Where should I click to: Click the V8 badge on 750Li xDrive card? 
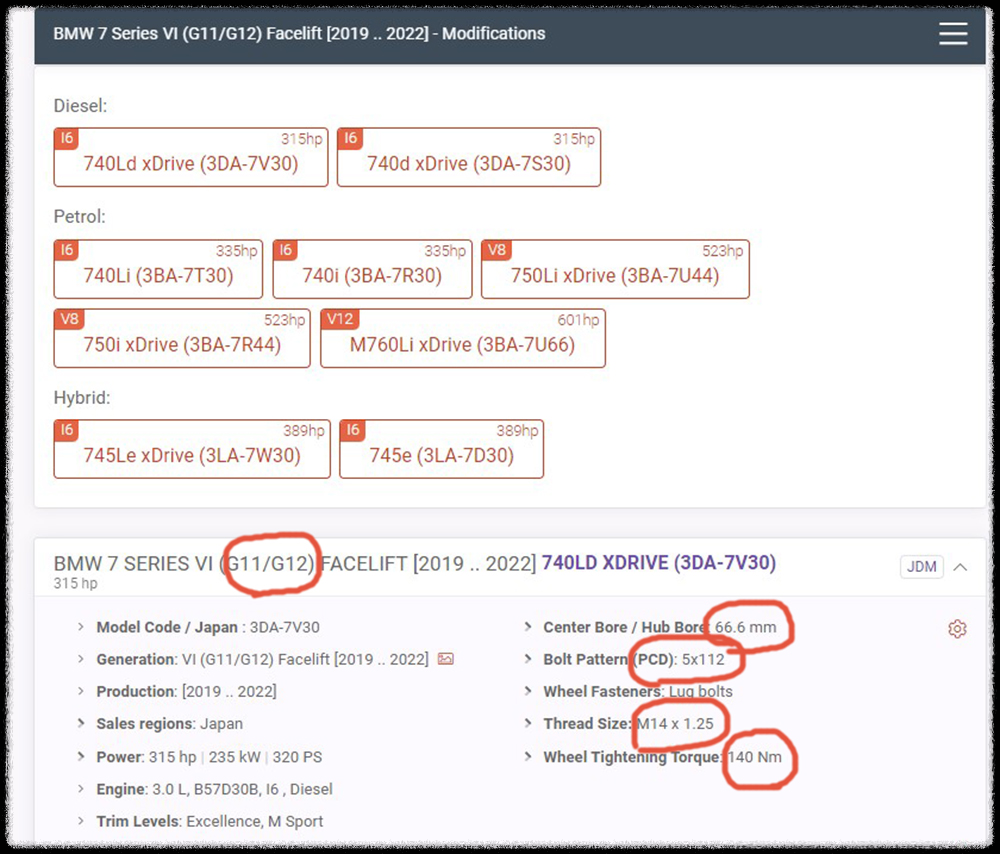pyautogui.click(x=497, y=249)
